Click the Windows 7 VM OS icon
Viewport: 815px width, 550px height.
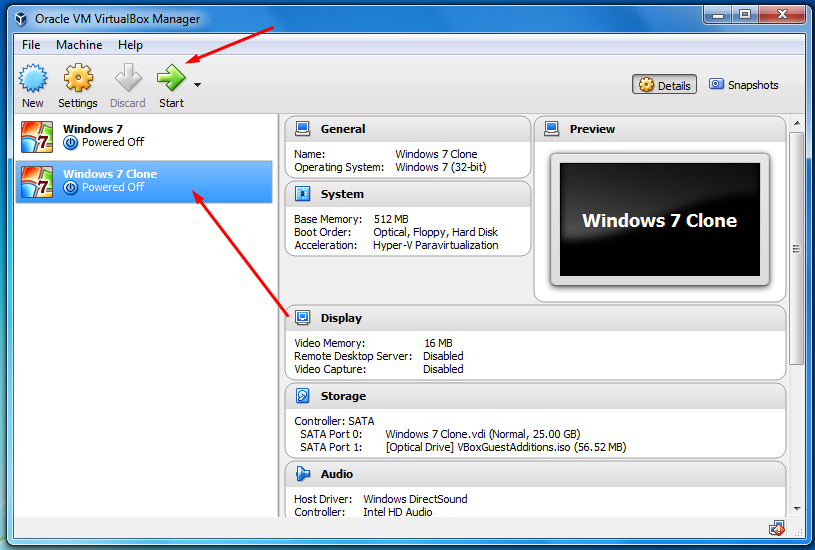(x=37, y=137)
